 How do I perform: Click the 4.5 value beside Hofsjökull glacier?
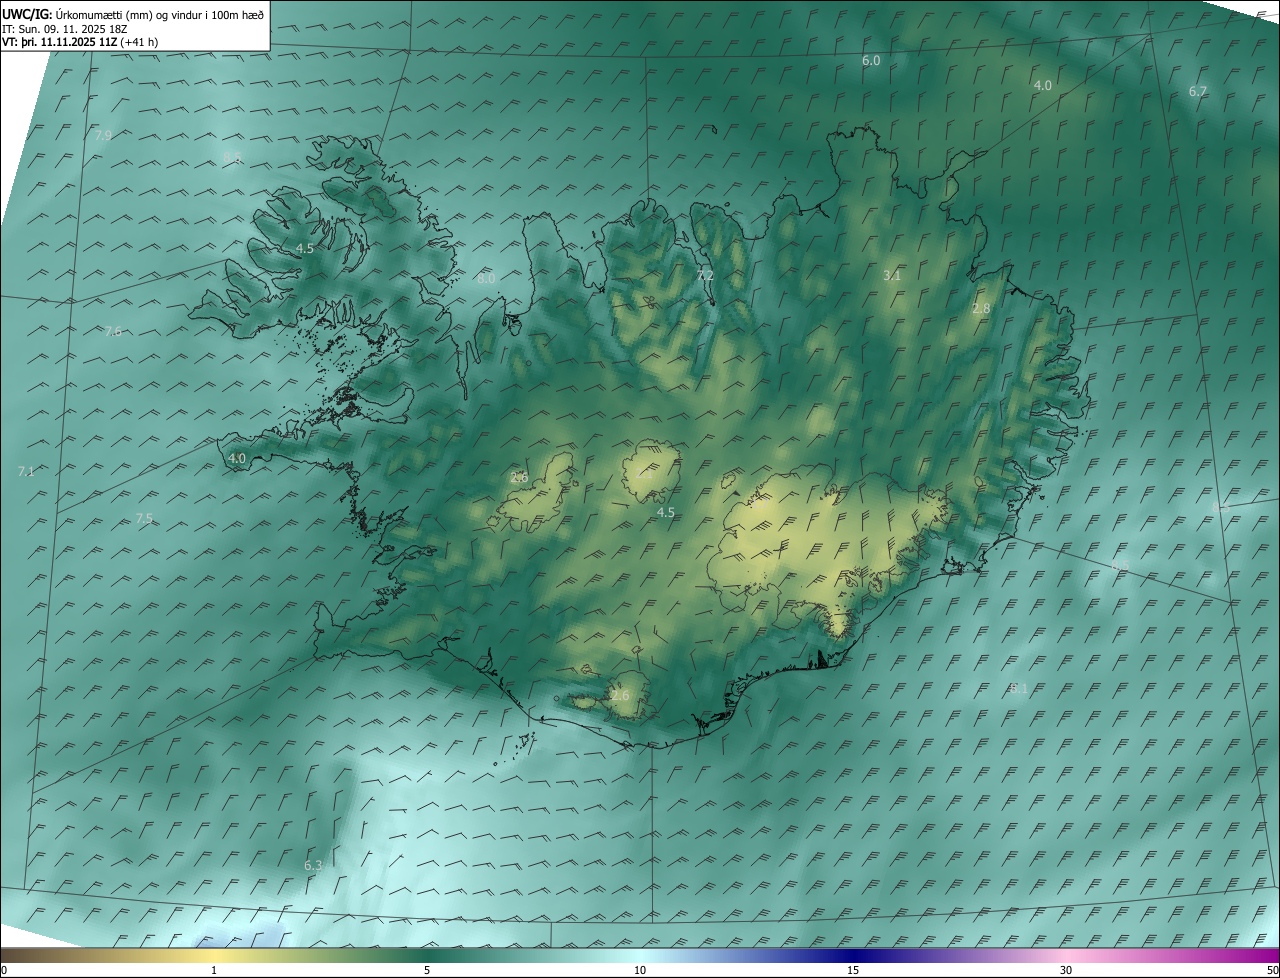(665, 512)
